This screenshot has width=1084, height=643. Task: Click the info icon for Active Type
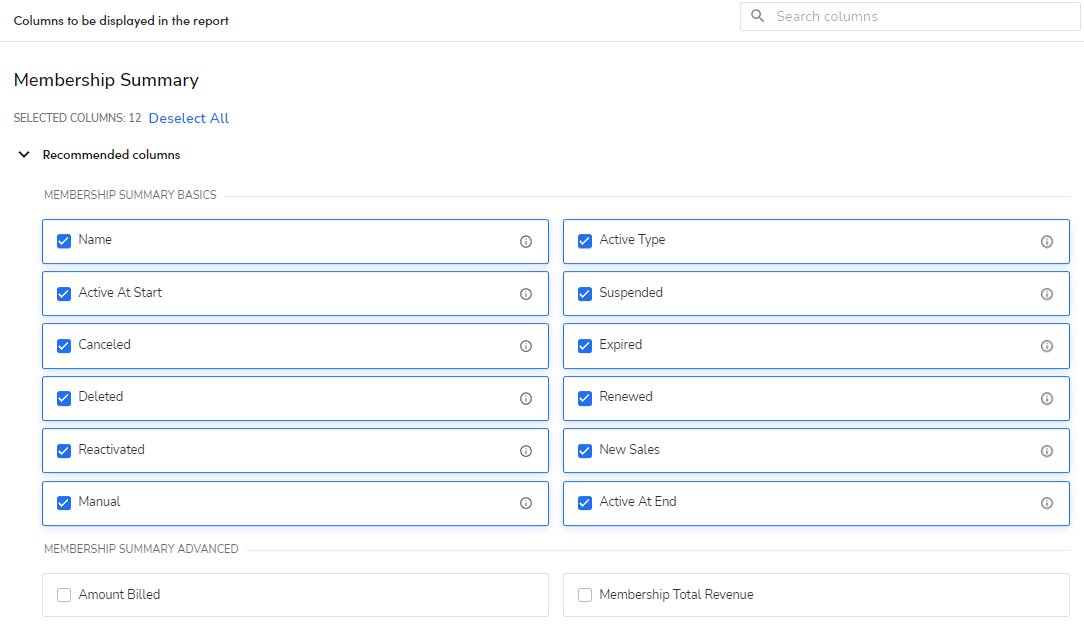(1047, 241)
